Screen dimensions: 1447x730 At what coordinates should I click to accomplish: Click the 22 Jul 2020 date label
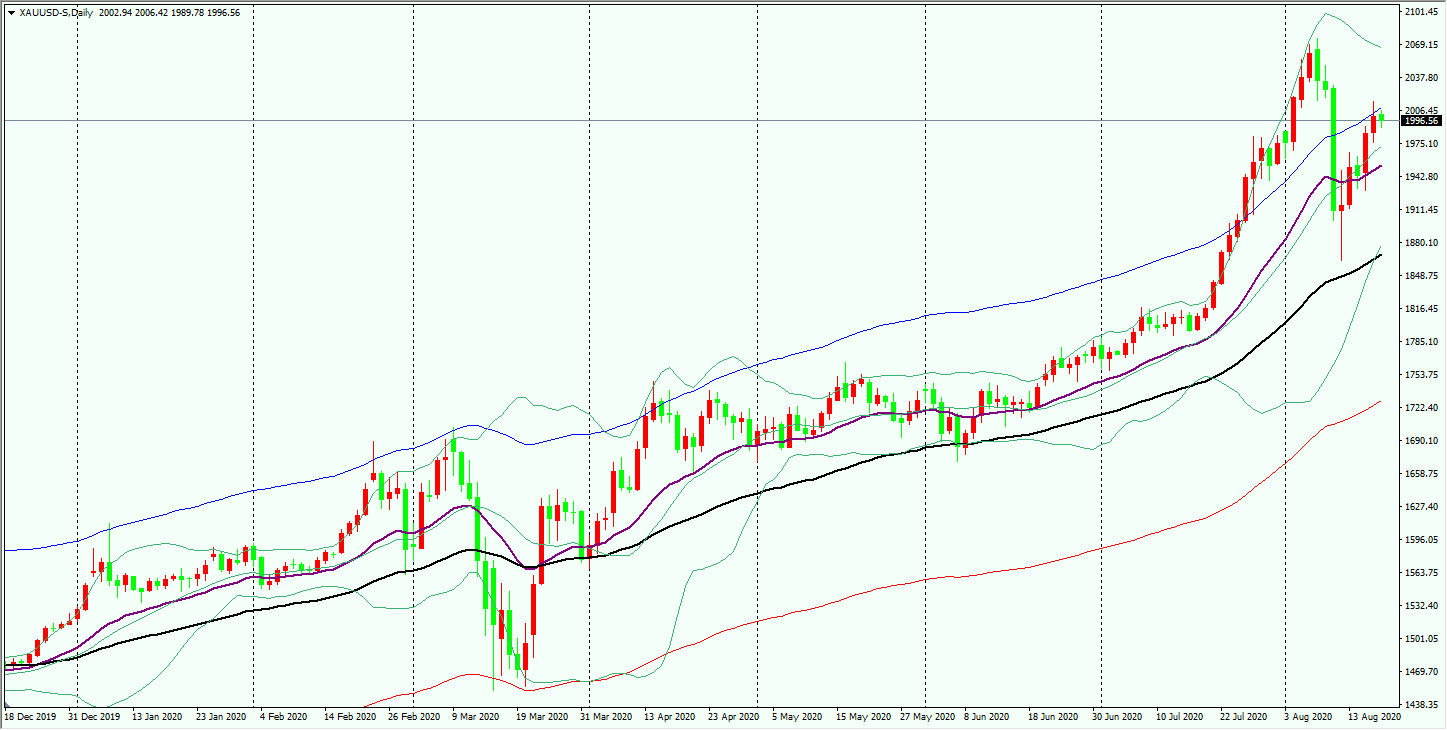click(x=1246, y=718)
